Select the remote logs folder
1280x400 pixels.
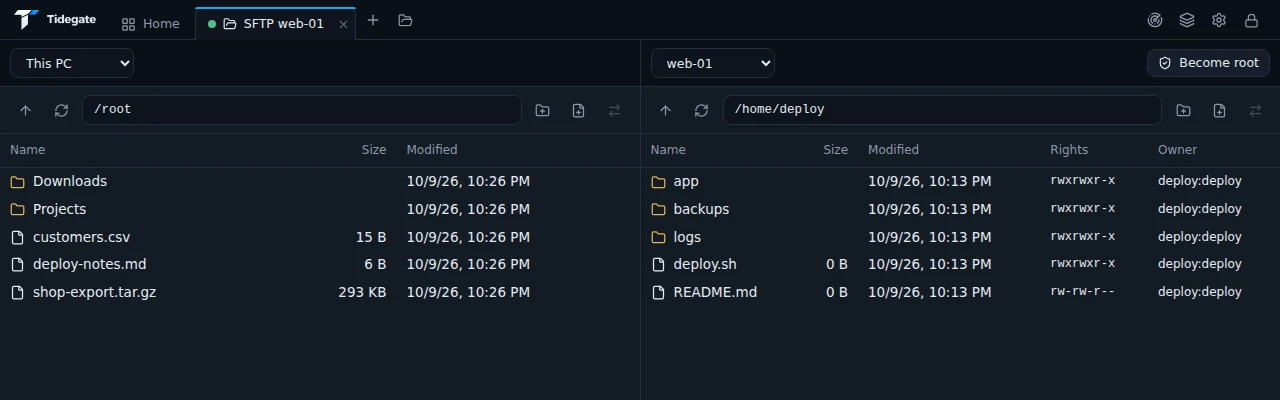click(960, 237)
